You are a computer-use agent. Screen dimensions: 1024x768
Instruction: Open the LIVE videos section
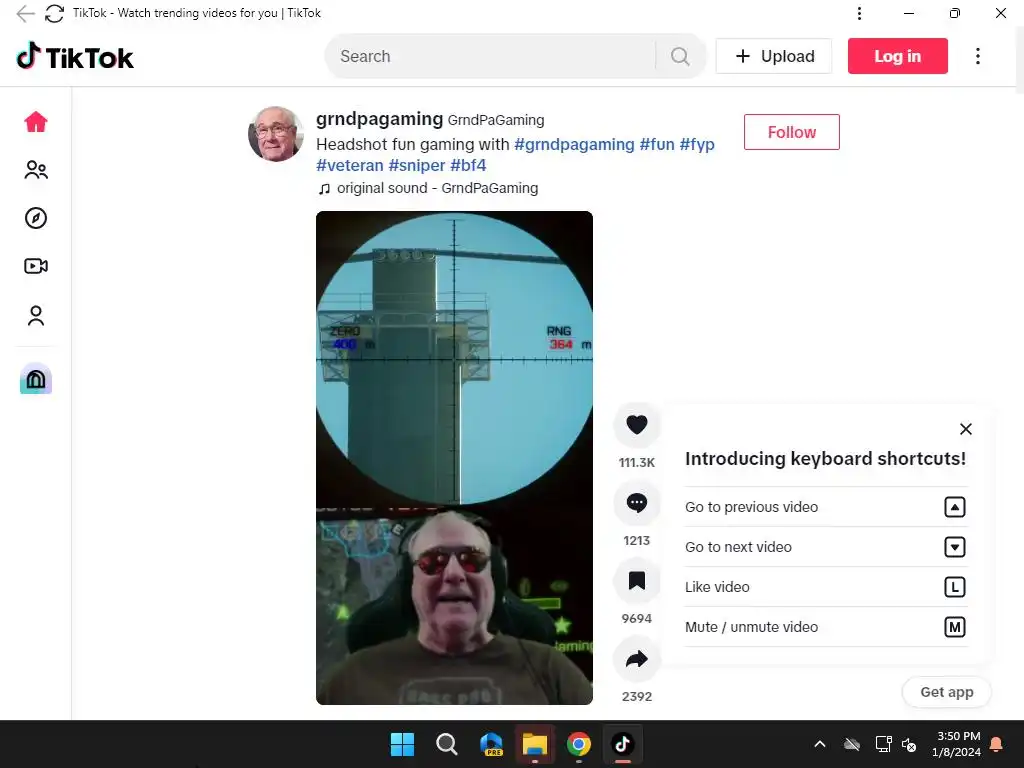click(x=36, y=266)
